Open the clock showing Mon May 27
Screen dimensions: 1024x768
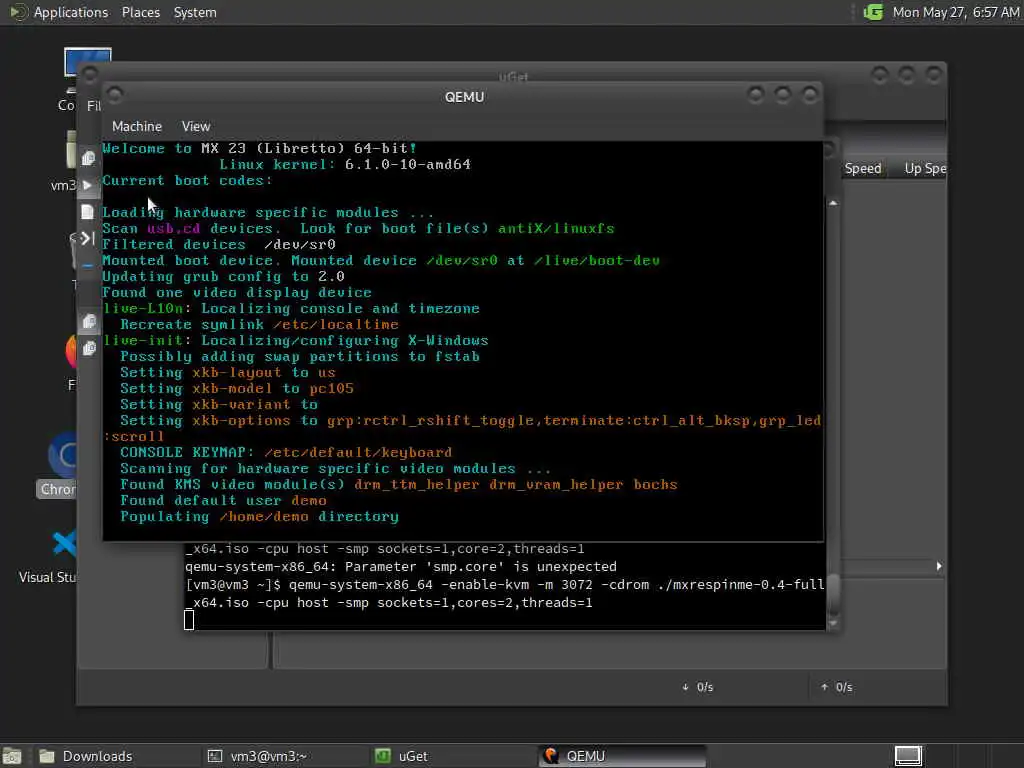pos(955,12)
